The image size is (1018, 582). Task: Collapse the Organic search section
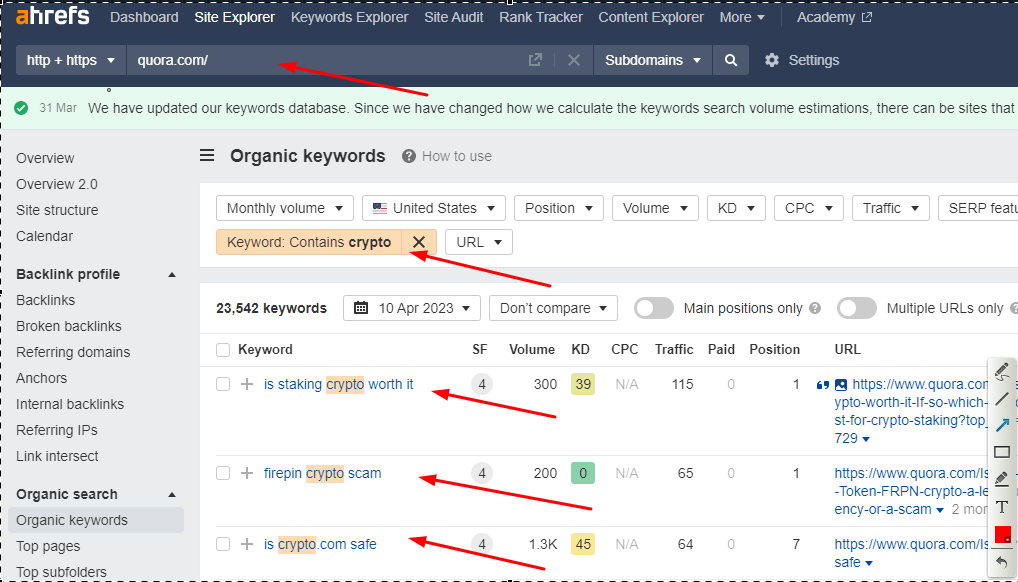[x=172, y=495]
